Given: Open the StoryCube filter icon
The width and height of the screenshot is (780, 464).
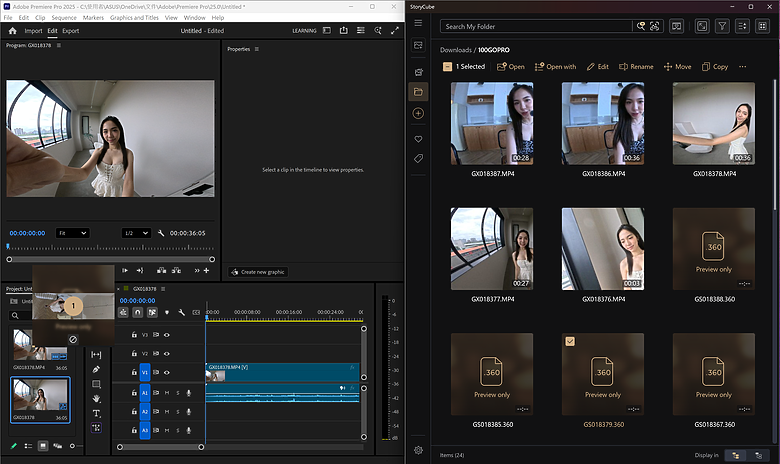Looking at the screenshot, I should coord(722,26).
